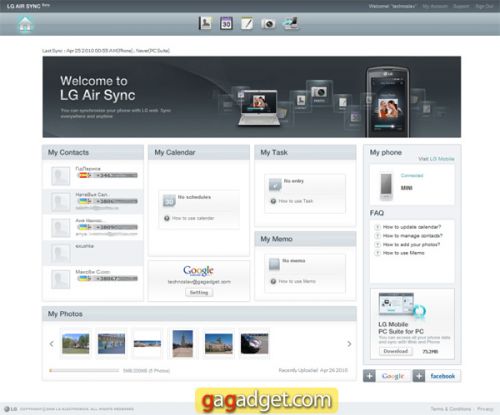The image size is (500, 415).
Task: Click the No schedules calendar icon
Action: coord(169,201)
